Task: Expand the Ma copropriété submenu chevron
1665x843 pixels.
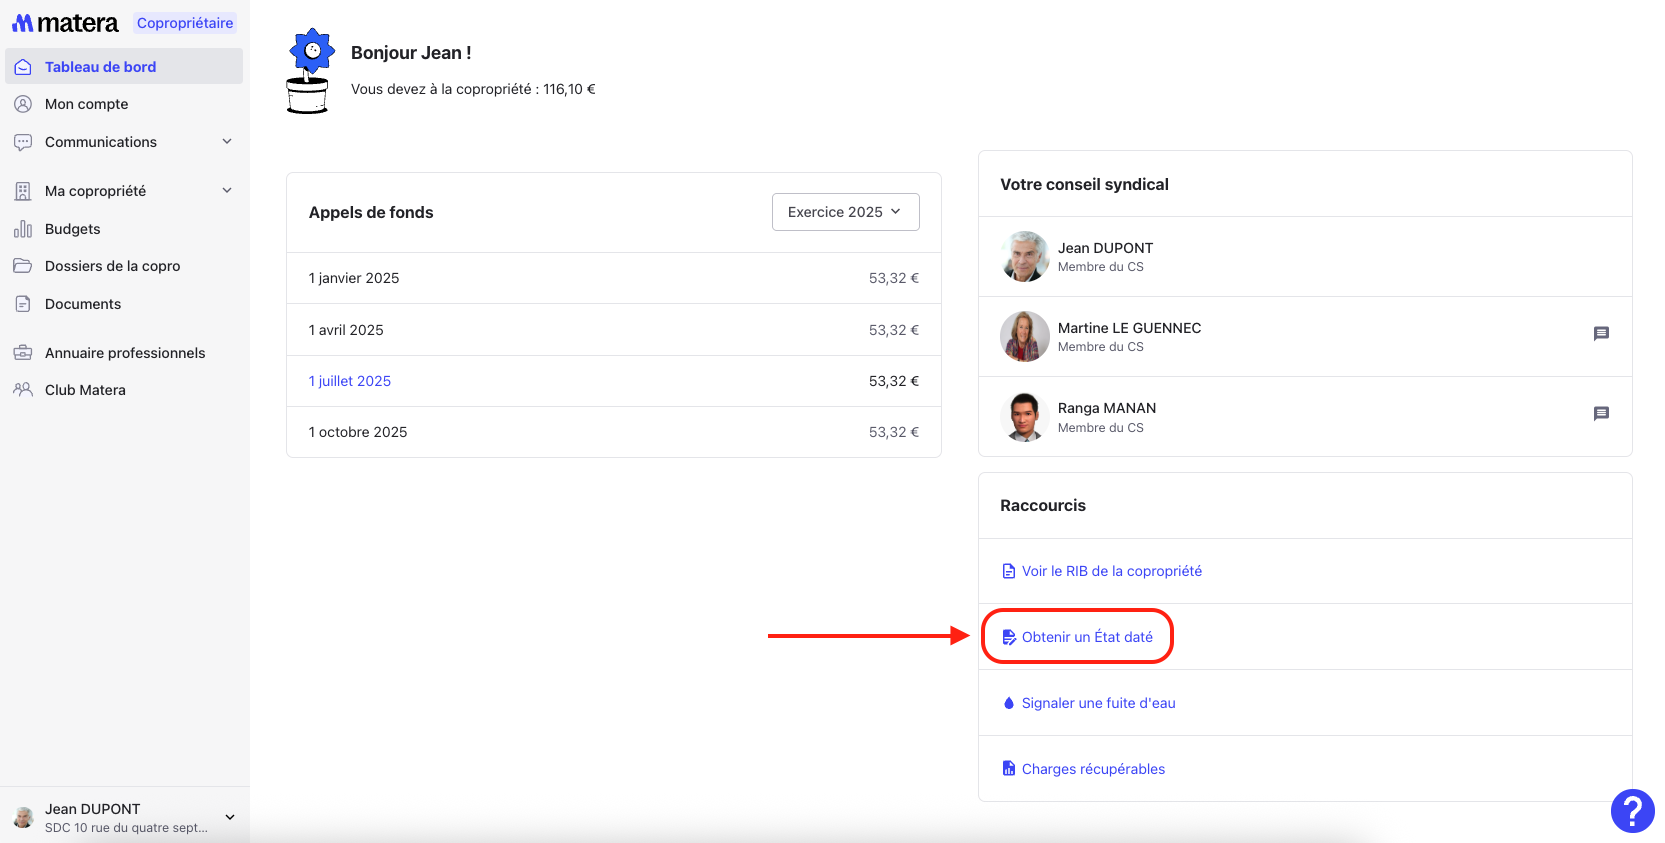Action: 227,191
